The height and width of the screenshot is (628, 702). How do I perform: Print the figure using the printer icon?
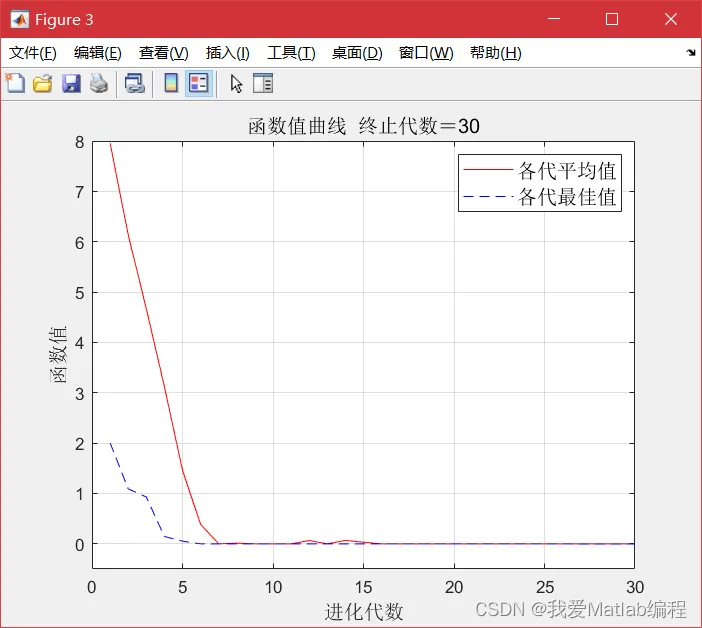pyautogui.click(x=99, y=84)
